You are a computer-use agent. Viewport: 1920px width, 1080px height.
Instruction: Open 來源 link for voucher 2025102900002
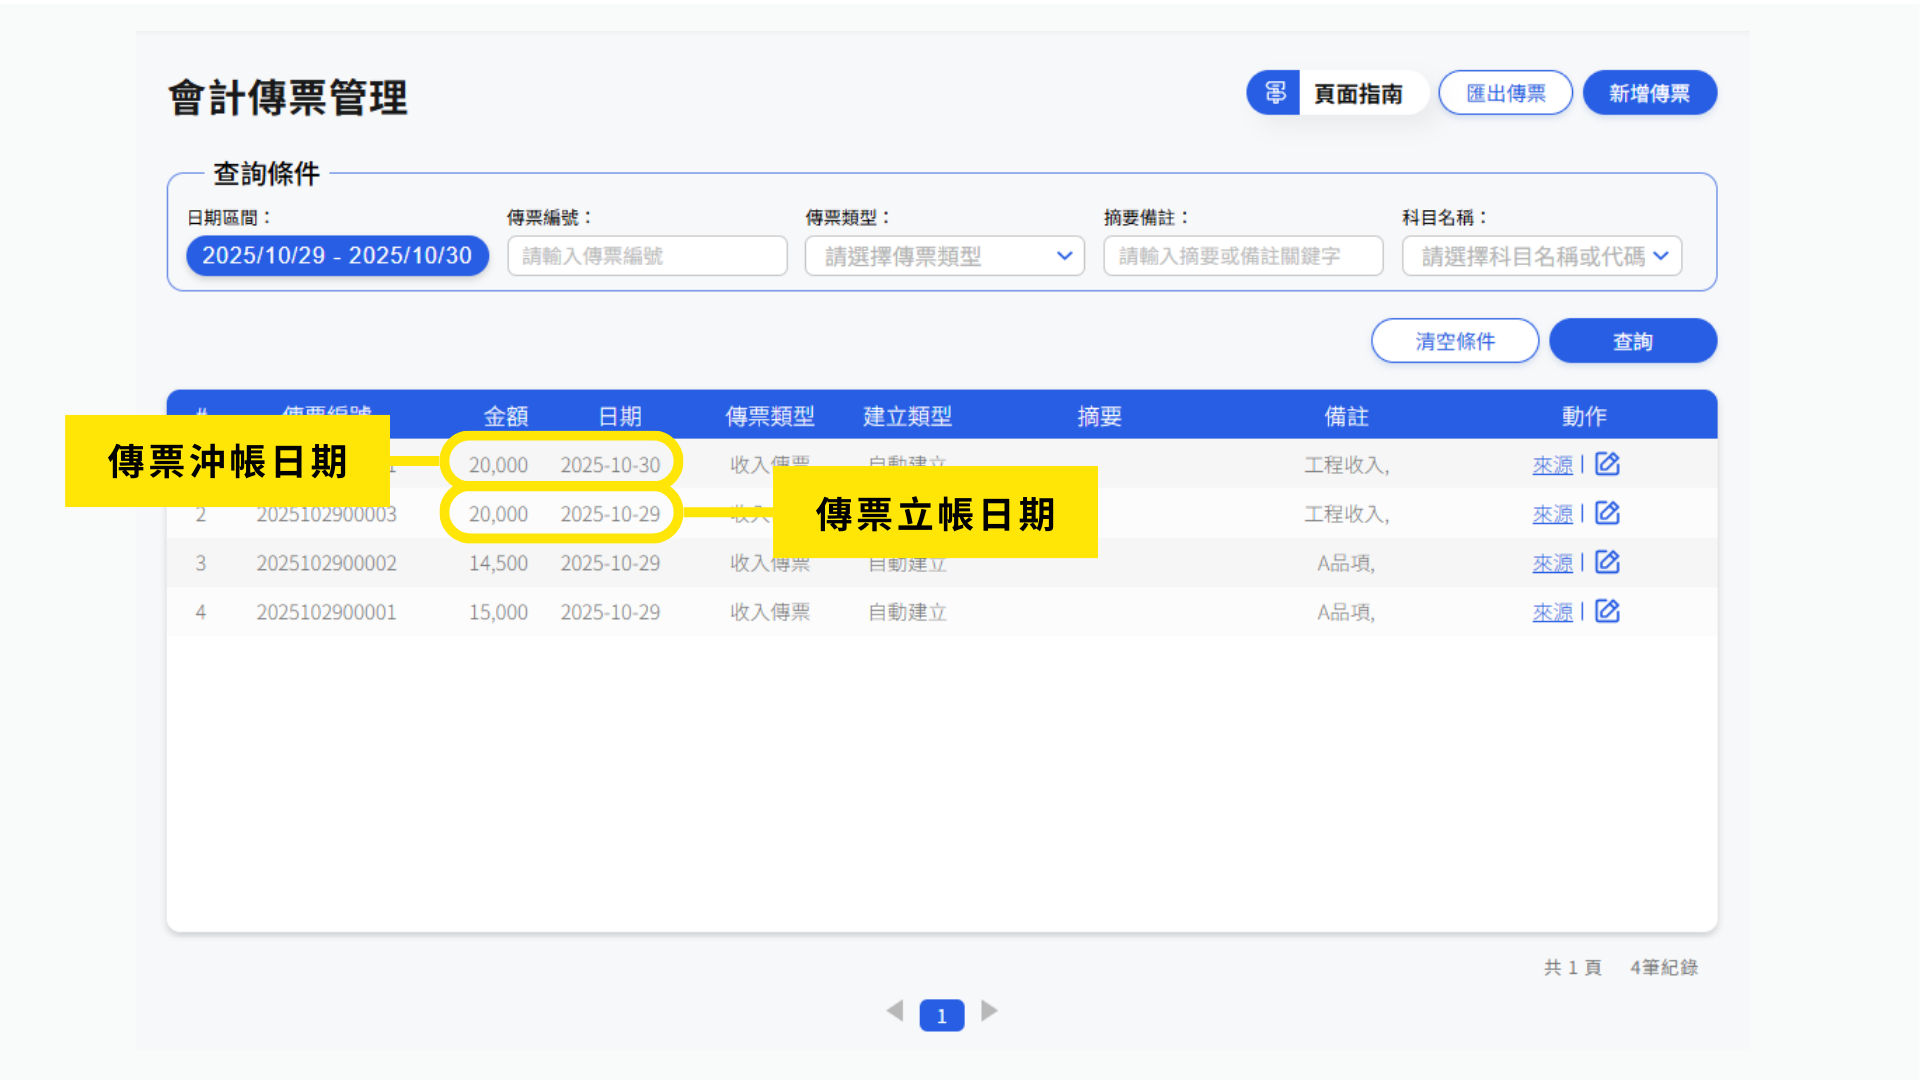(1552, 563)
